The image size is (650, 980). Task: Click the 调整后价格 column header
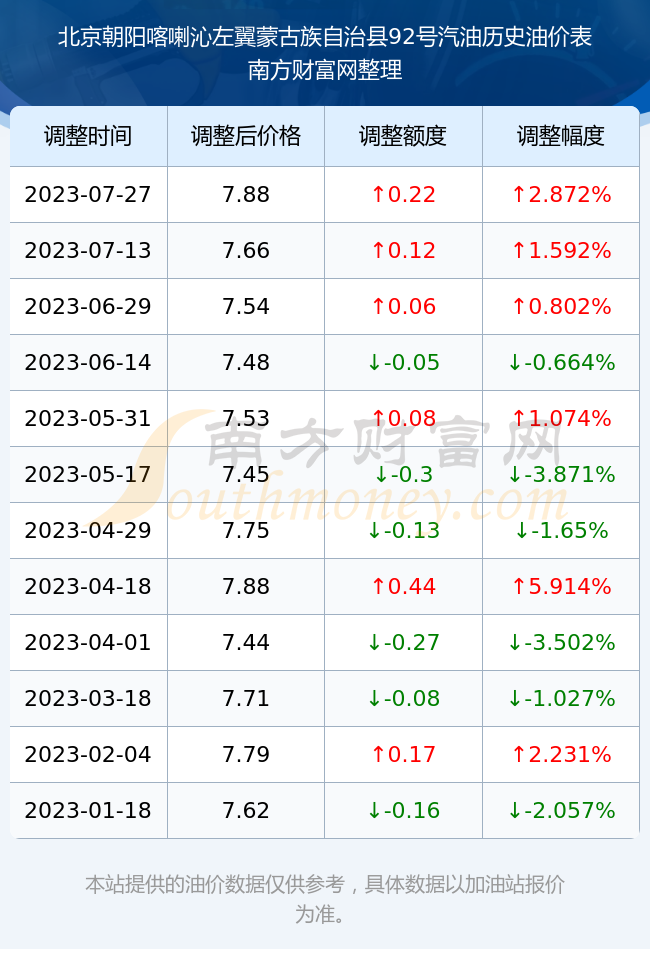coord(246,136)
